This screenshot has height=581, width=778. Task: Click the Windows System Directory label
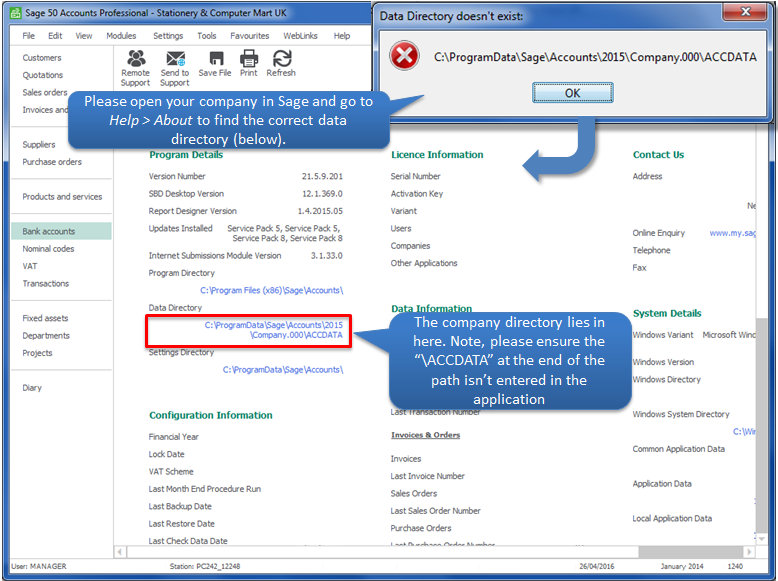[681, 414]
